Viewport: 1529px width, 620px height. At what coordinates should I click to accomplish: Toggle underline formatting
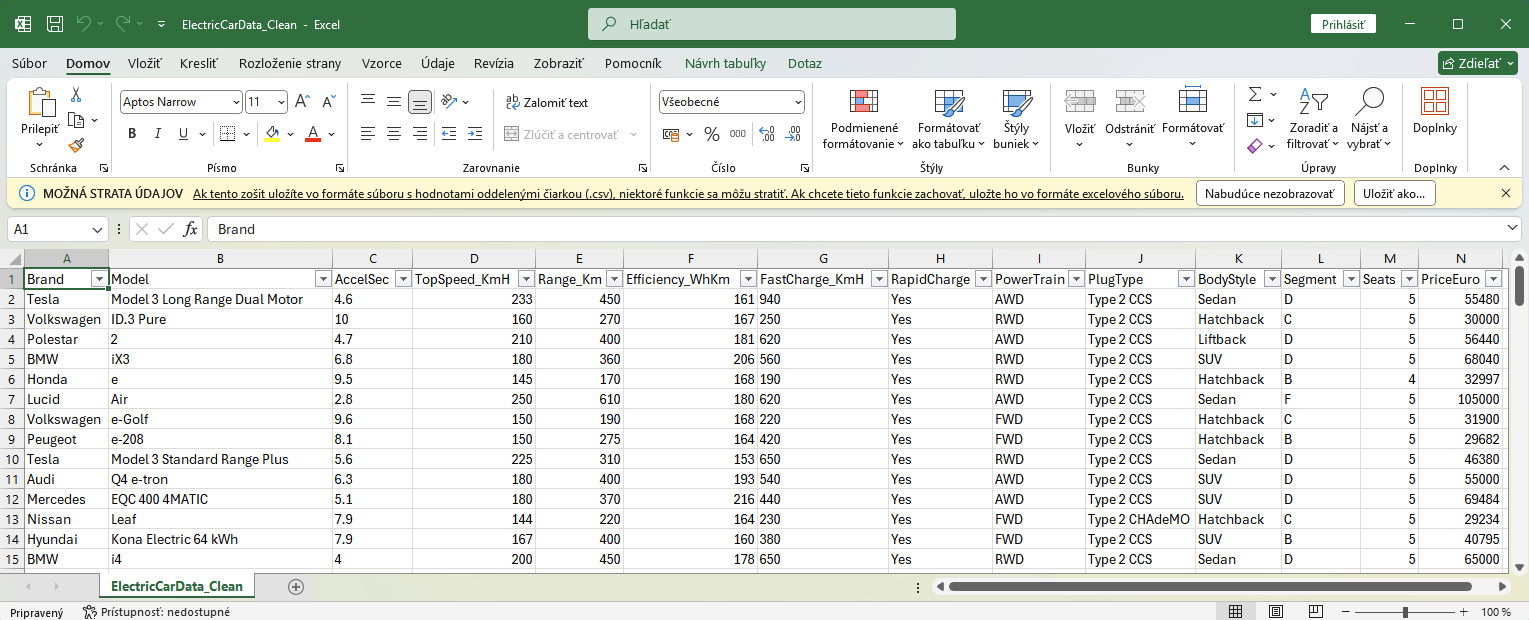coord(183,134)
